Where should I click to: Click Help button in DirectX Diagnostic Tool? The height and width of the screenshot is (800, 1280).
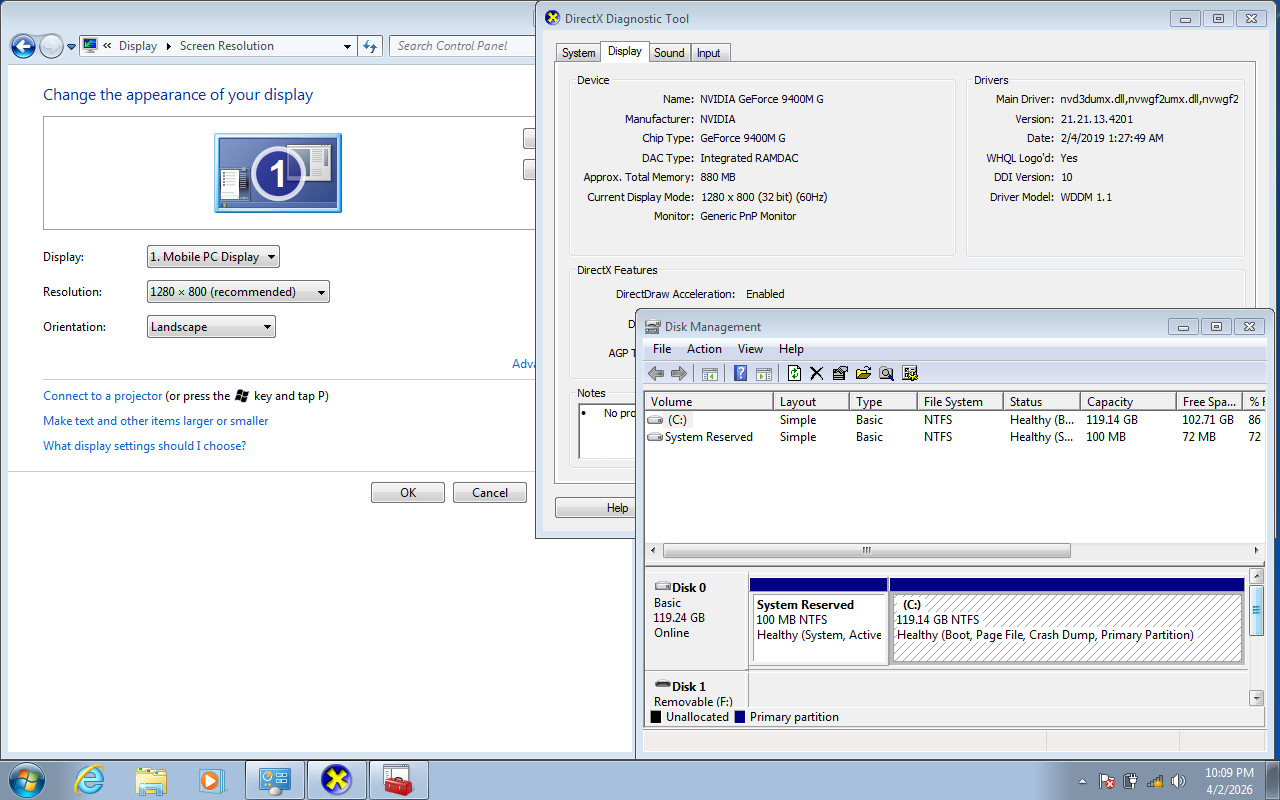point(595,508)
